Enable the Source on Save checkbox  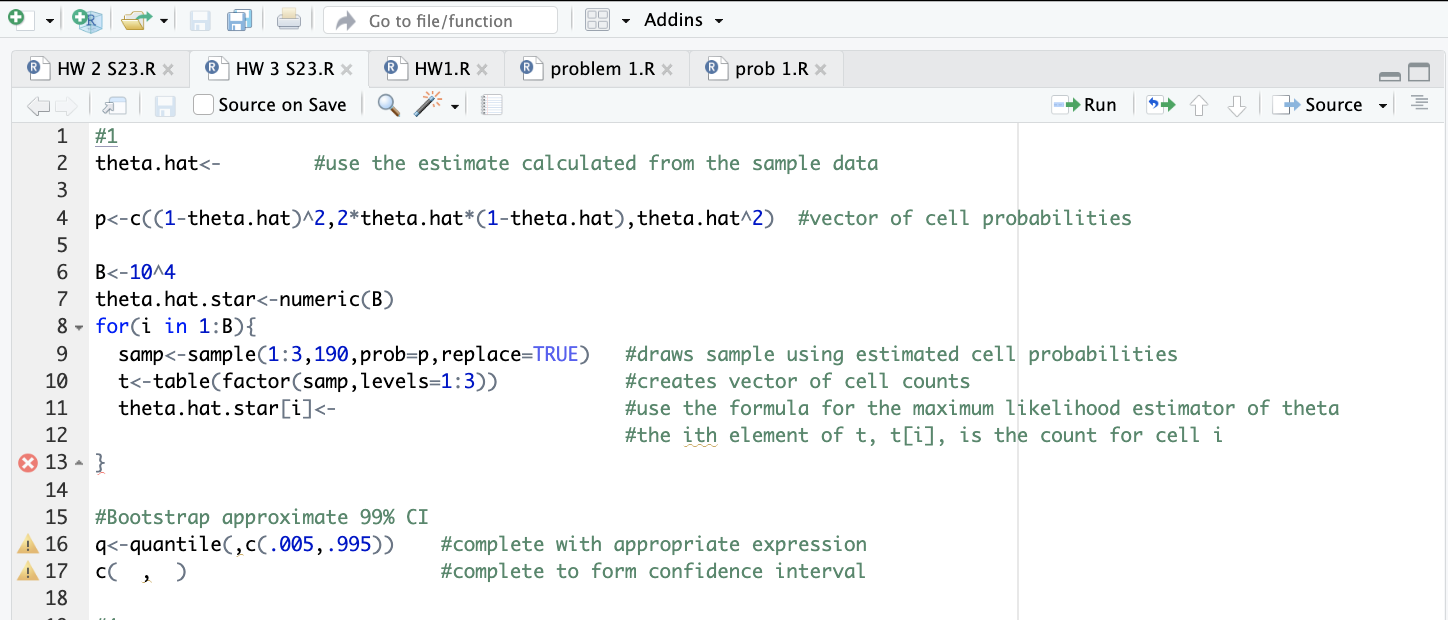click(203, 105)
